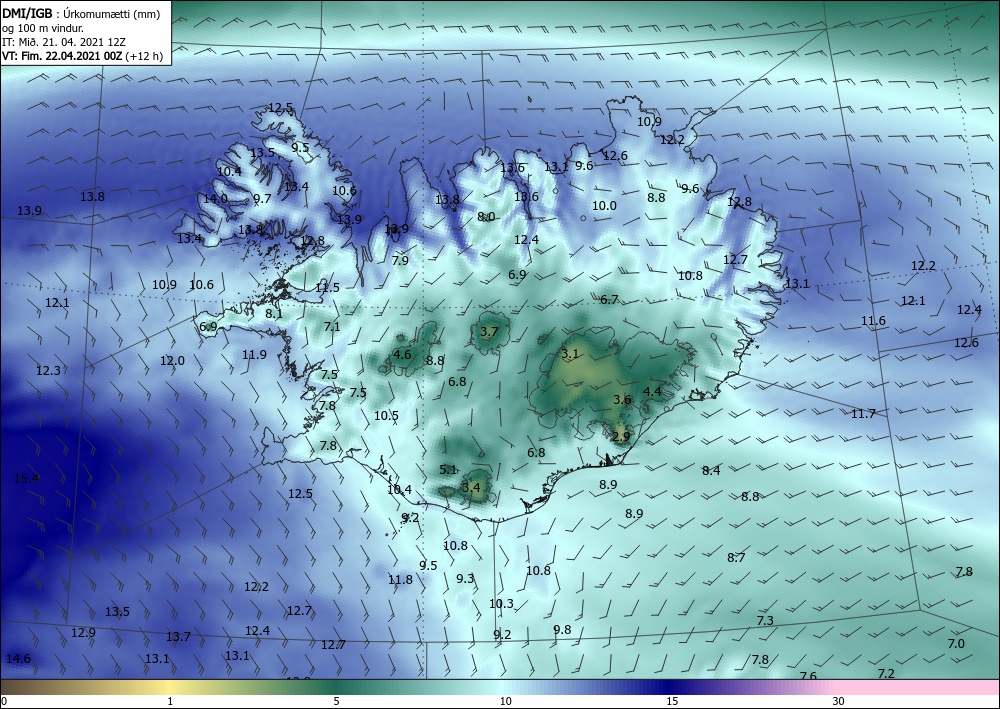Click the 'IT: Mið. 21. 04. 2021 12Z' line

tap(64, 42)
